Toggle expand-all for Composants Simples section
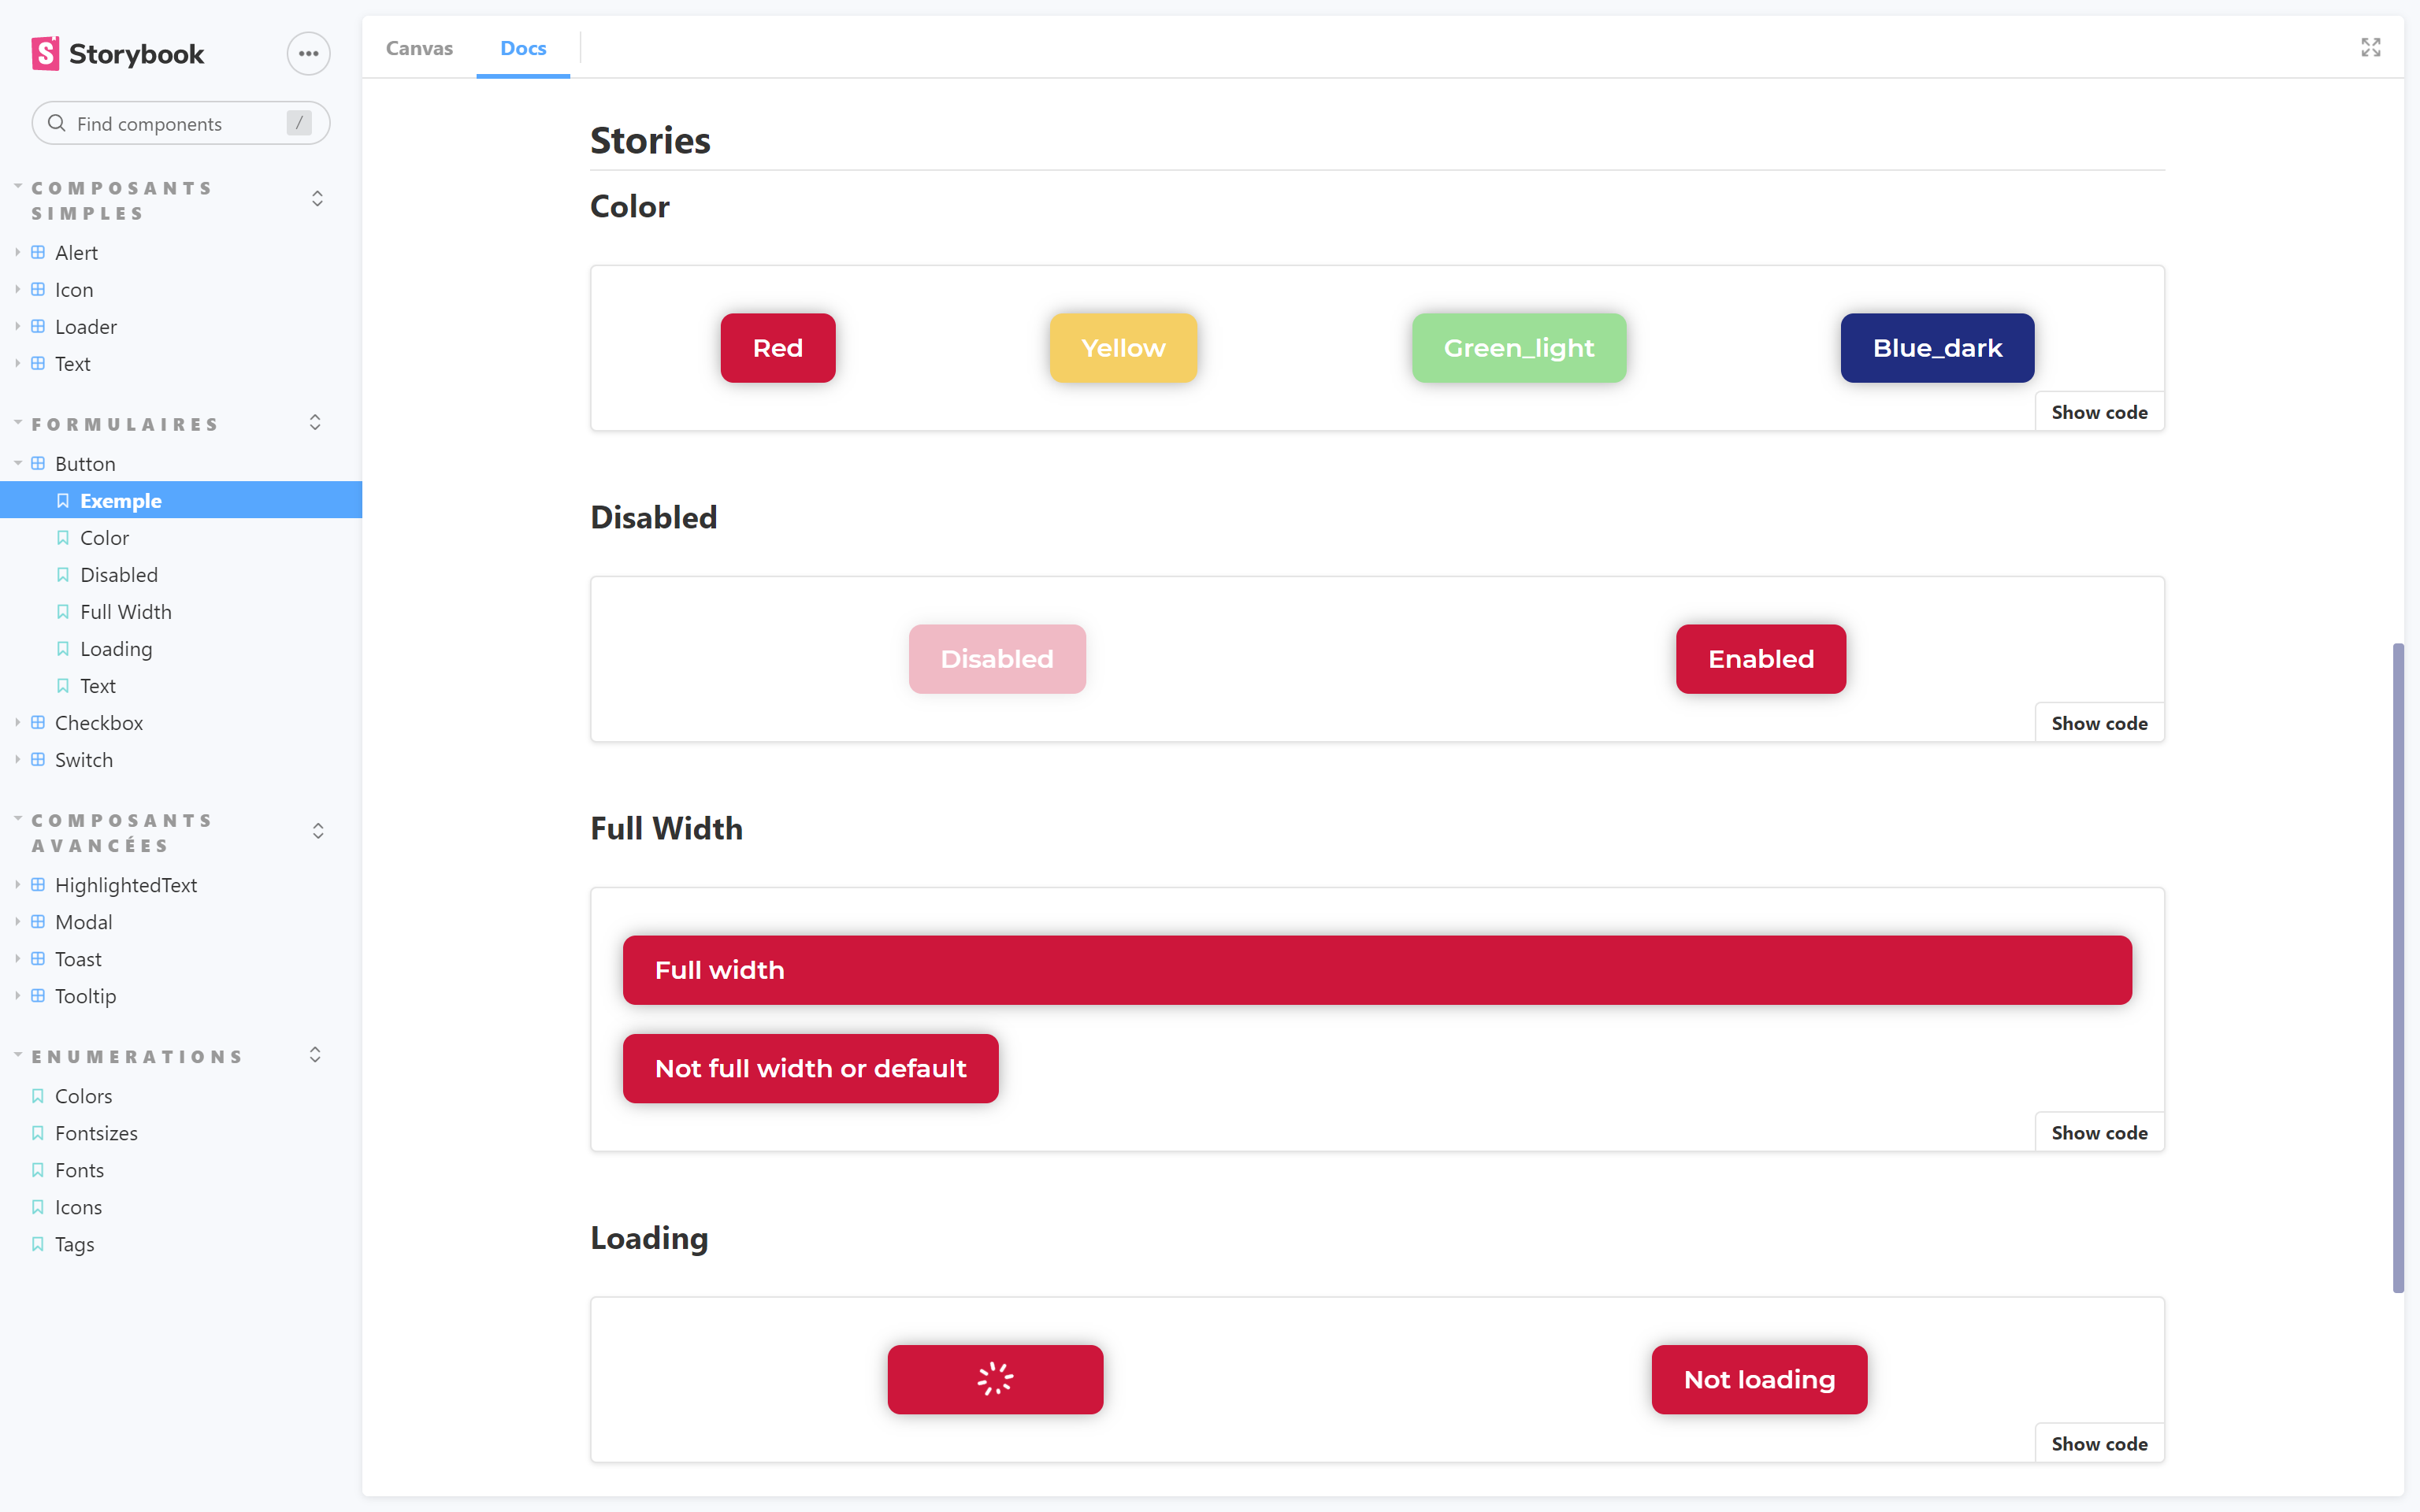Viewport: 2420px width, 1512px height. click(317, 199)
